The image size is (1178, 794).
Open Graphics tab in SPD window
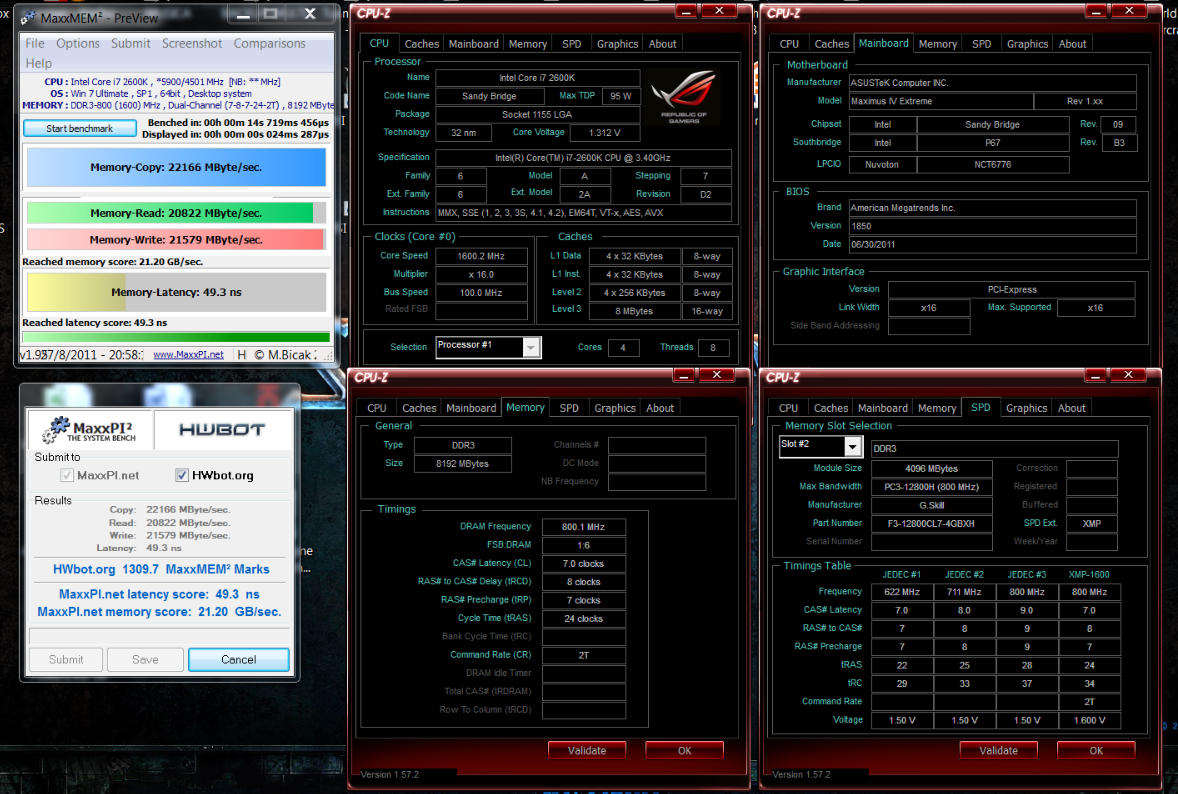(1026, 408)
